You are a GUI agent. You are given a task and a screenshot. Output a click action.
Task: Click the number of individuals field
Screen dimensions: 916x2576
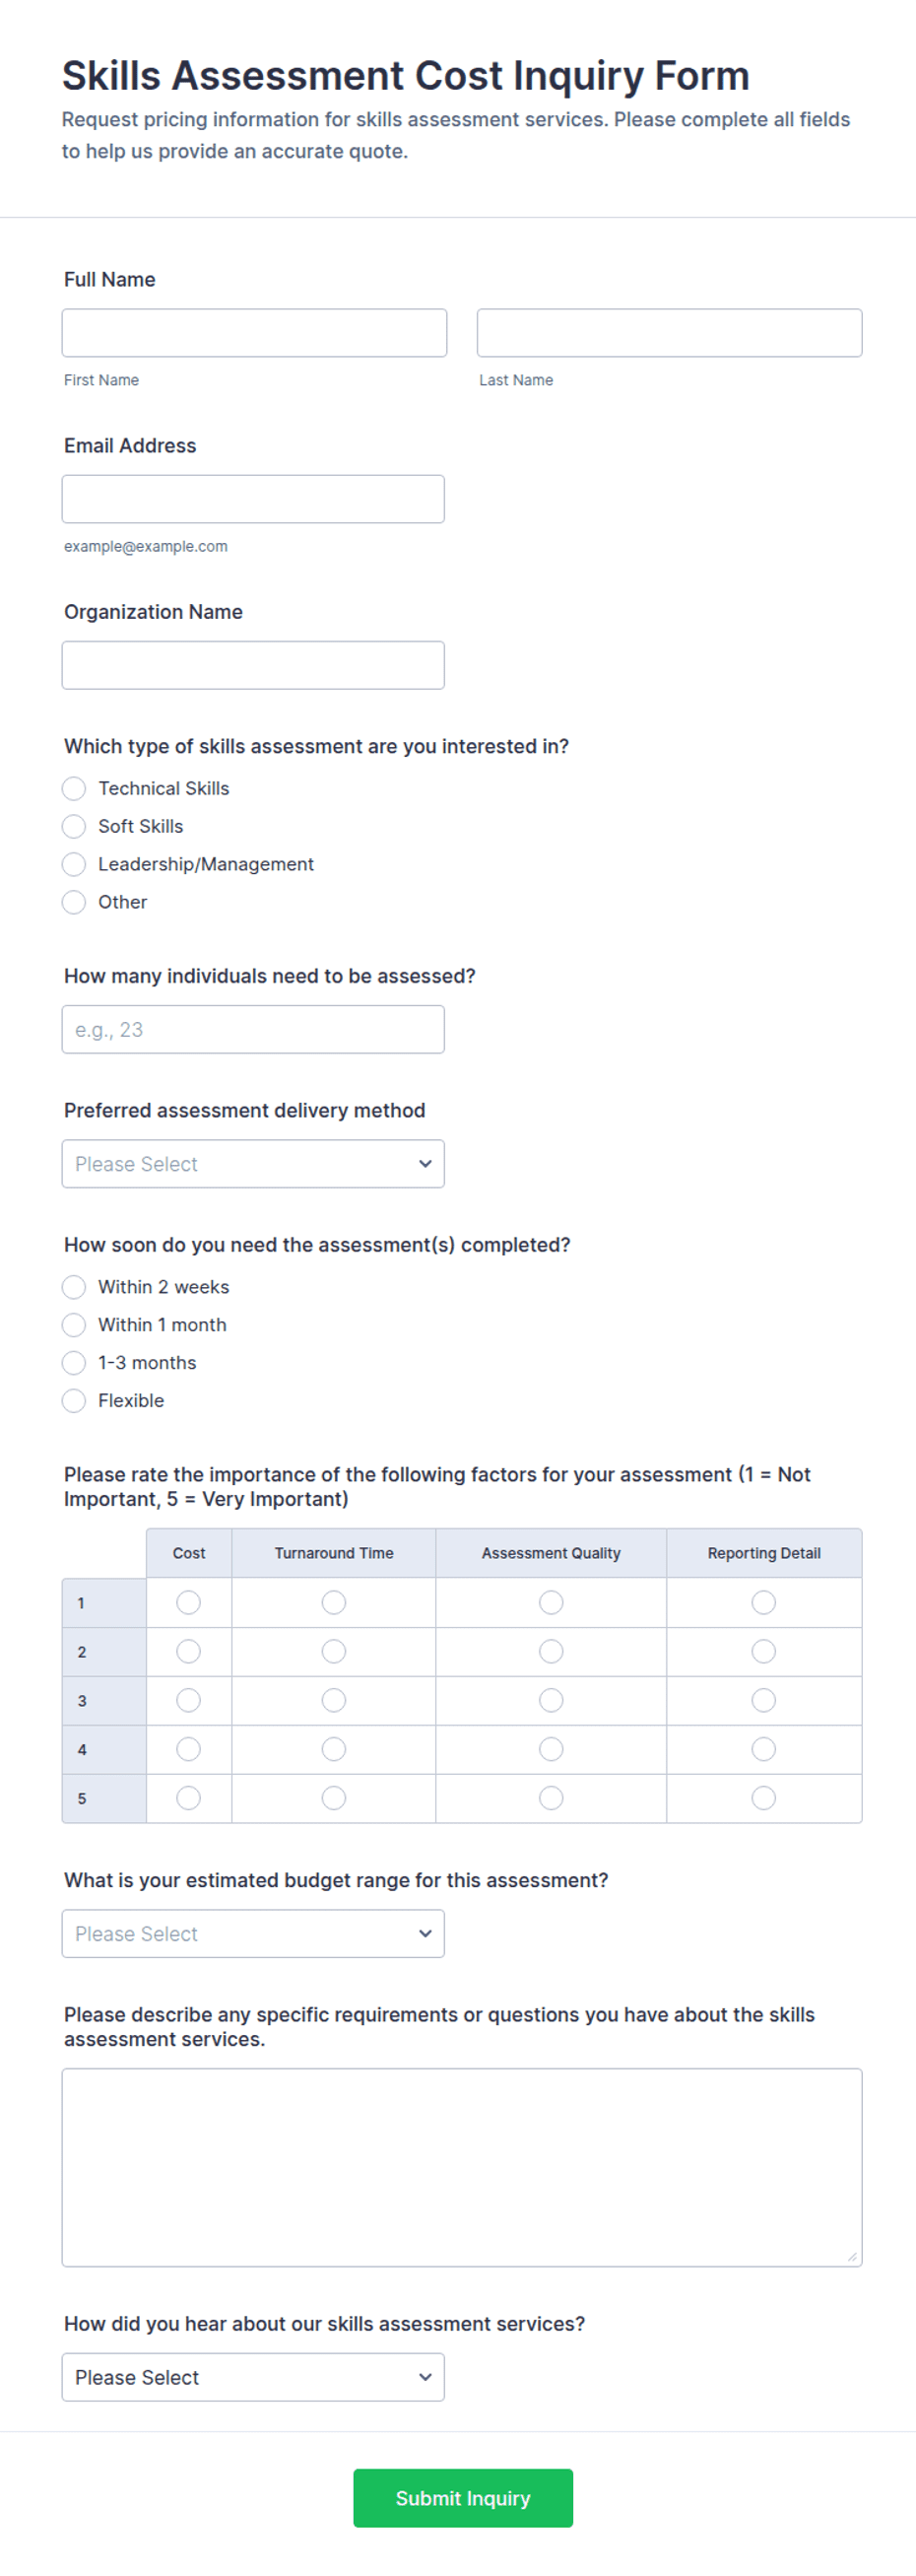pos(253,1029)
